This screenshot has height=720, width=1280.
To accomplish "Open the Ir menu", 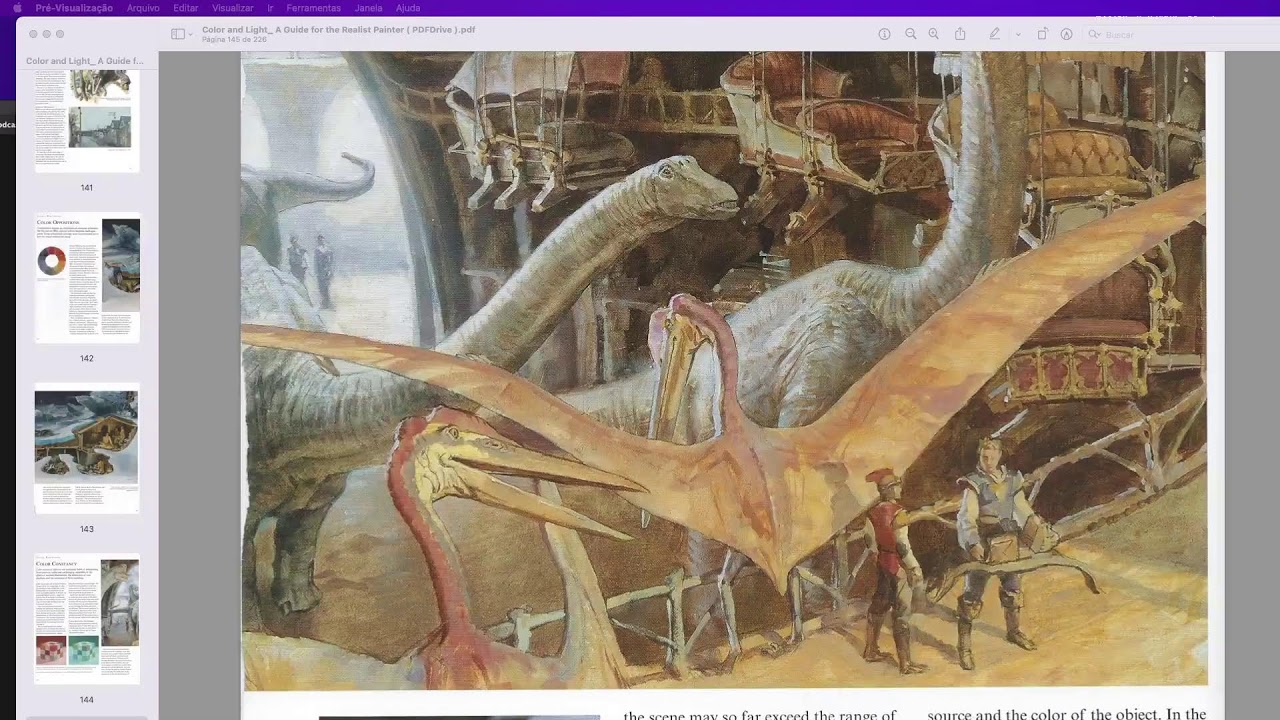I will [x=270, y=8].
